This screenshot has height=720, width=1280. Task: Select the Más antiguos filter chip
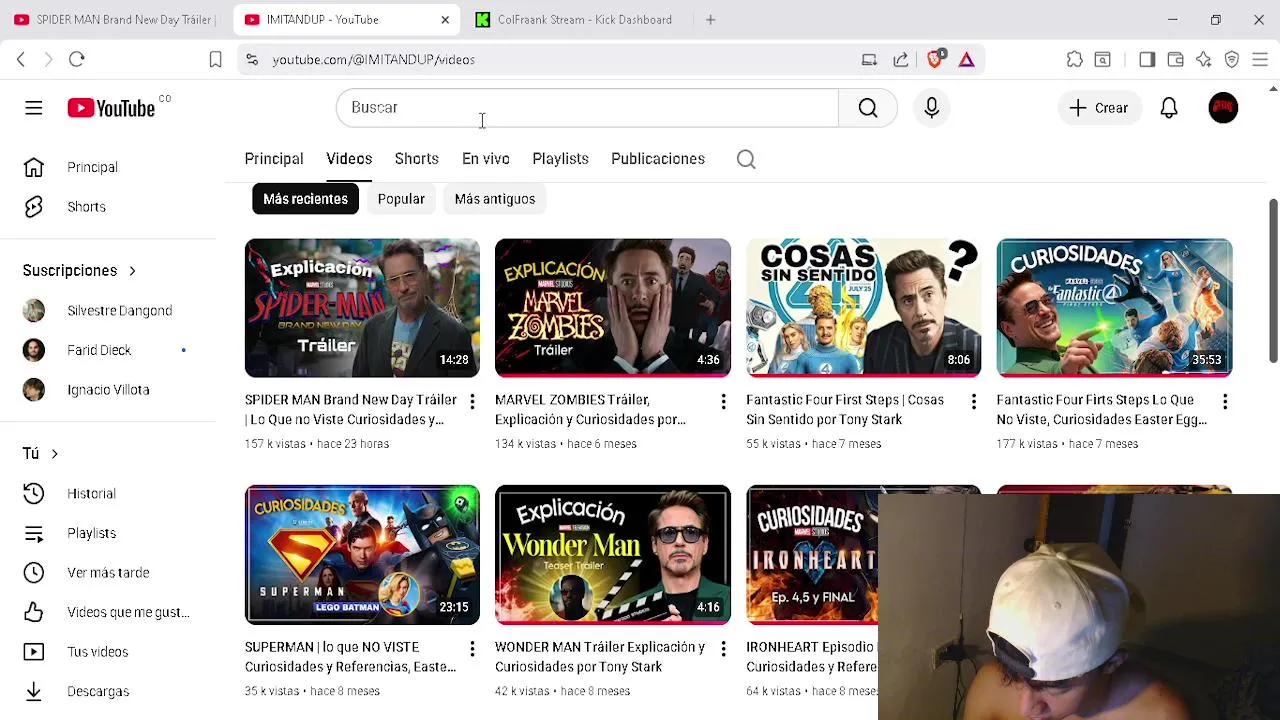coord(495,199)
